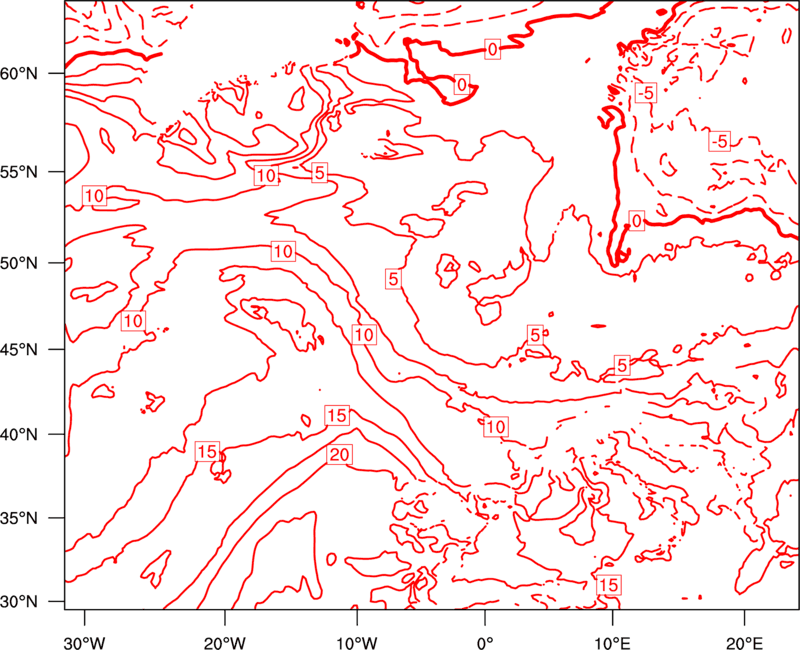800x650 pixels.
Task: Click the 60°N latitude axis label
Action: tap(19, 74)
